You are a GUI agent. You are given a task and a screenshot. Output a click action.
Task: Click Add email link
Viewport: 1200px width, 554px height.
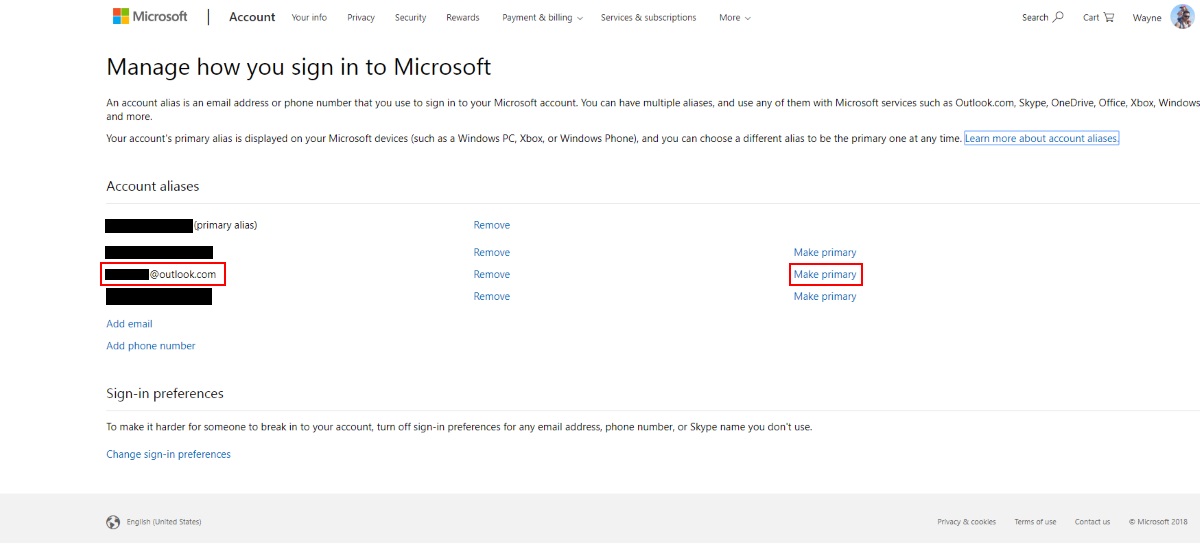129,324
